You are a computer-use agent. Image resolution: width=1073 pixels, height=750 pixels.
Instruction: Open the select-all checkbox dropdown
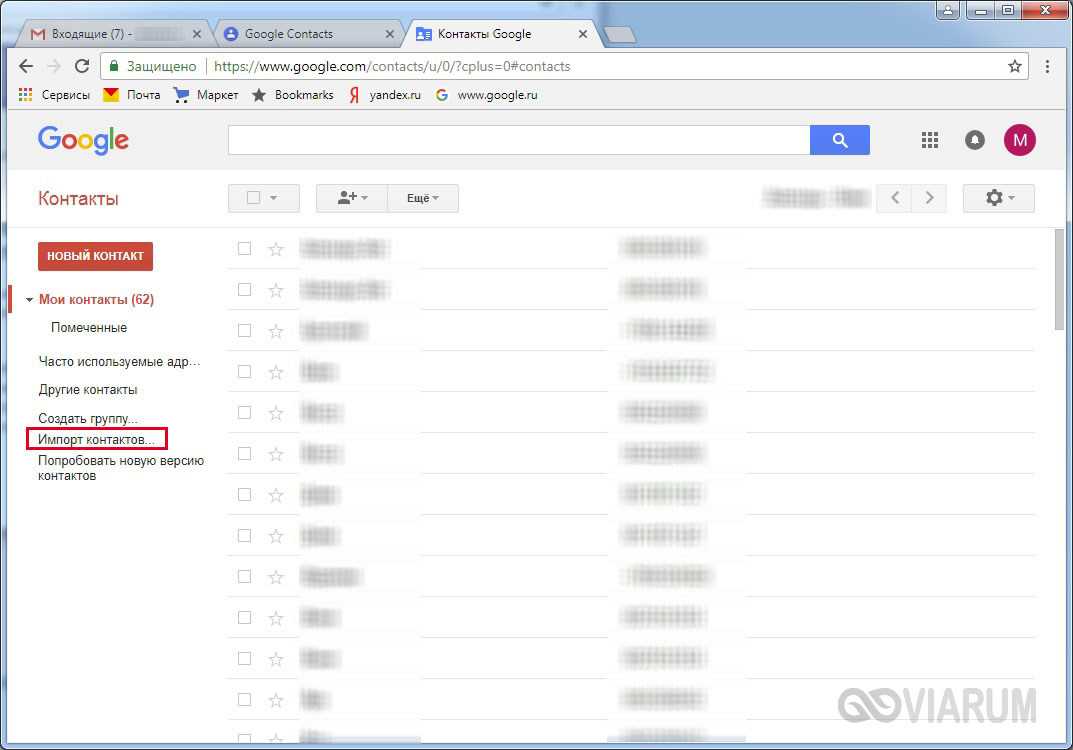click(264, 198)
